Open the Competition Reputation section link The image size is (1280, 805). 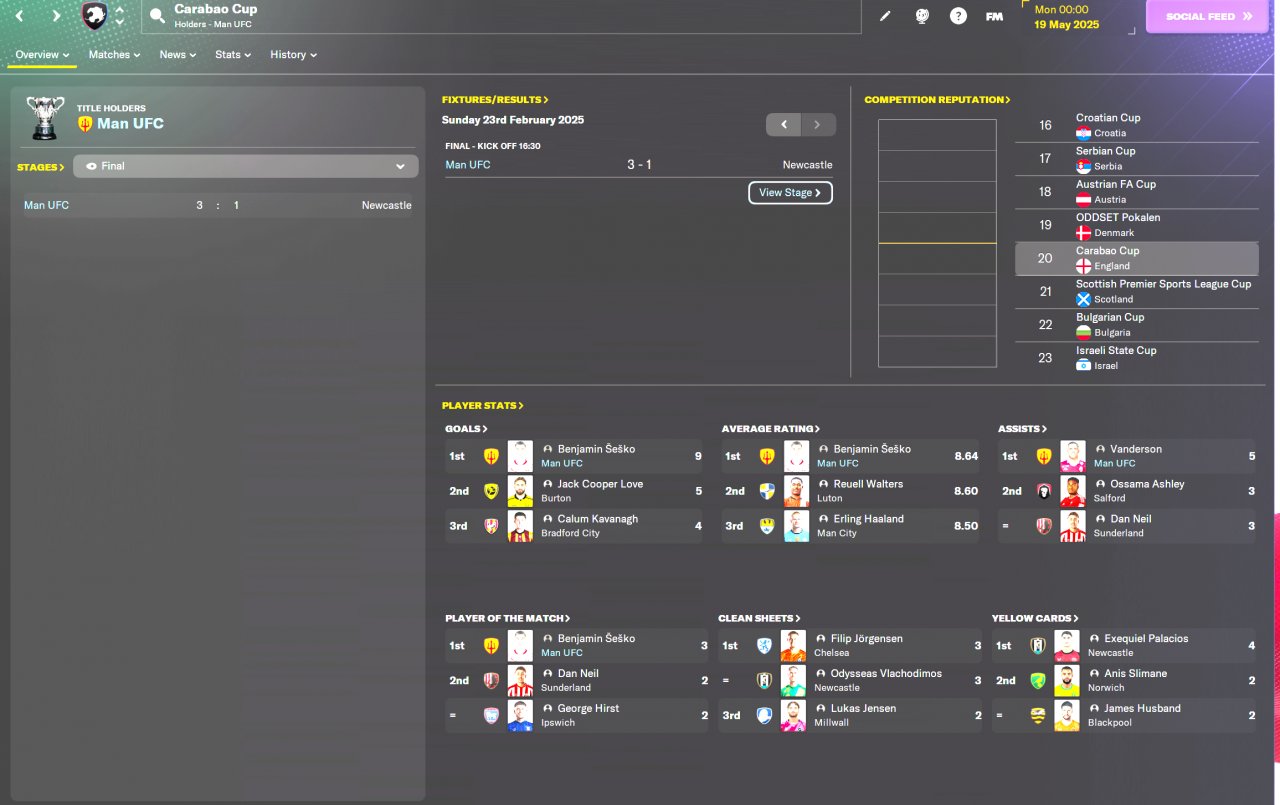[937, 100]
